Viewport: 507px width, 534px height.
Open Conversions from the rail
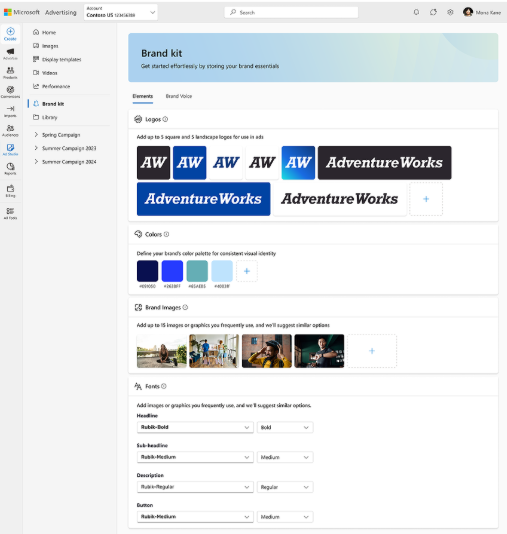(x=10, y=92)
